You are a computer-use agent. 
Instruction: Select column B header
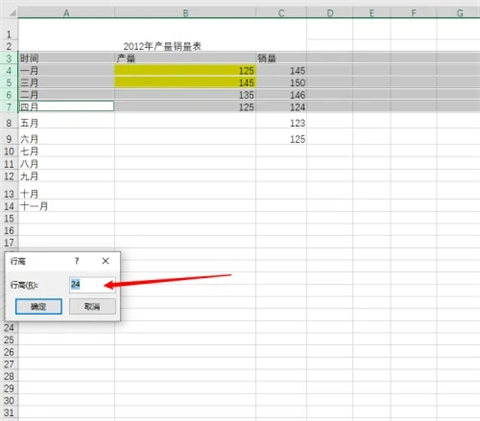[x=185, y=13]
